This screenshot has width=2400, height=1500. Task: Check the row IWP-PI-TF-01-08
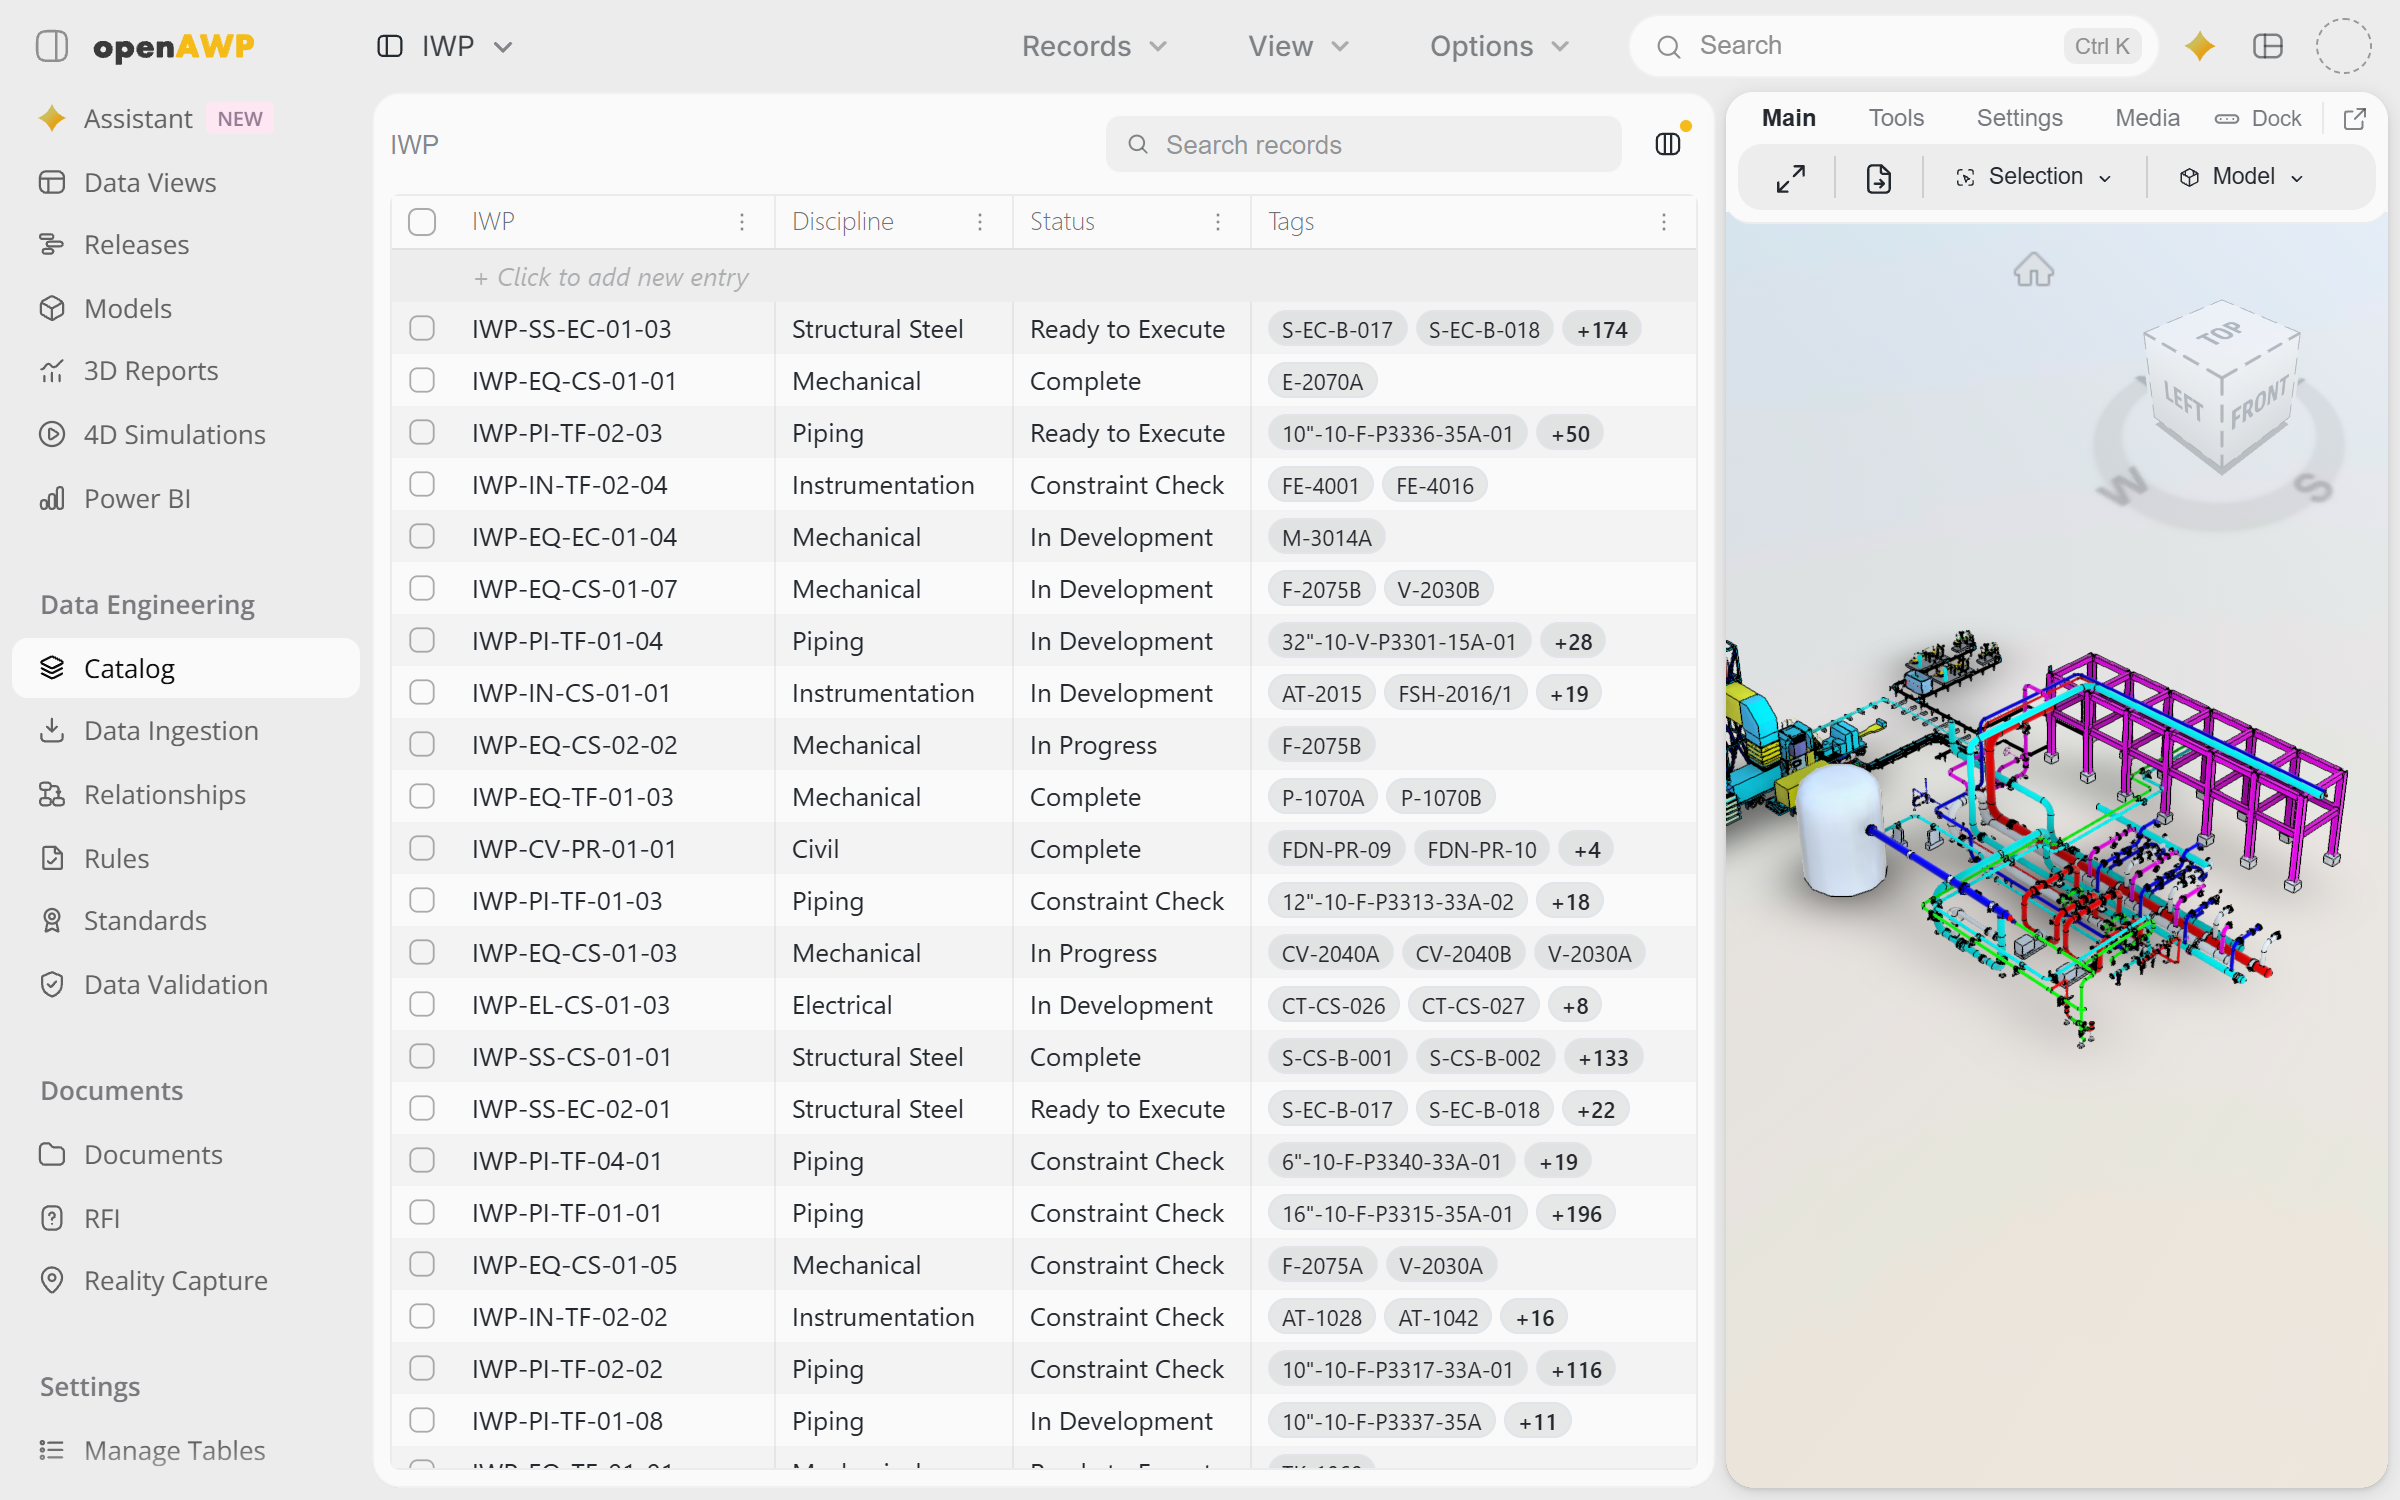tap(422, 1420)
